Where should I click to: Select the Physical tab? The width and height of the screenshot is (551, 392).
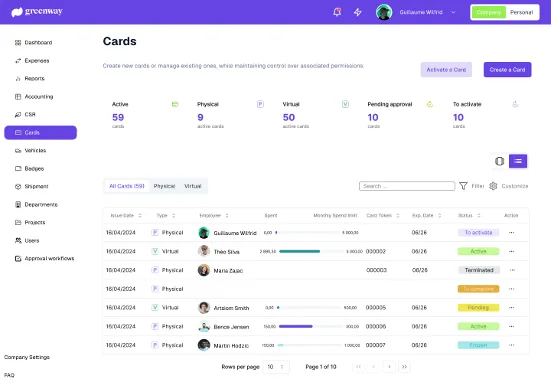pyautogui.click(x=164, y=186)
